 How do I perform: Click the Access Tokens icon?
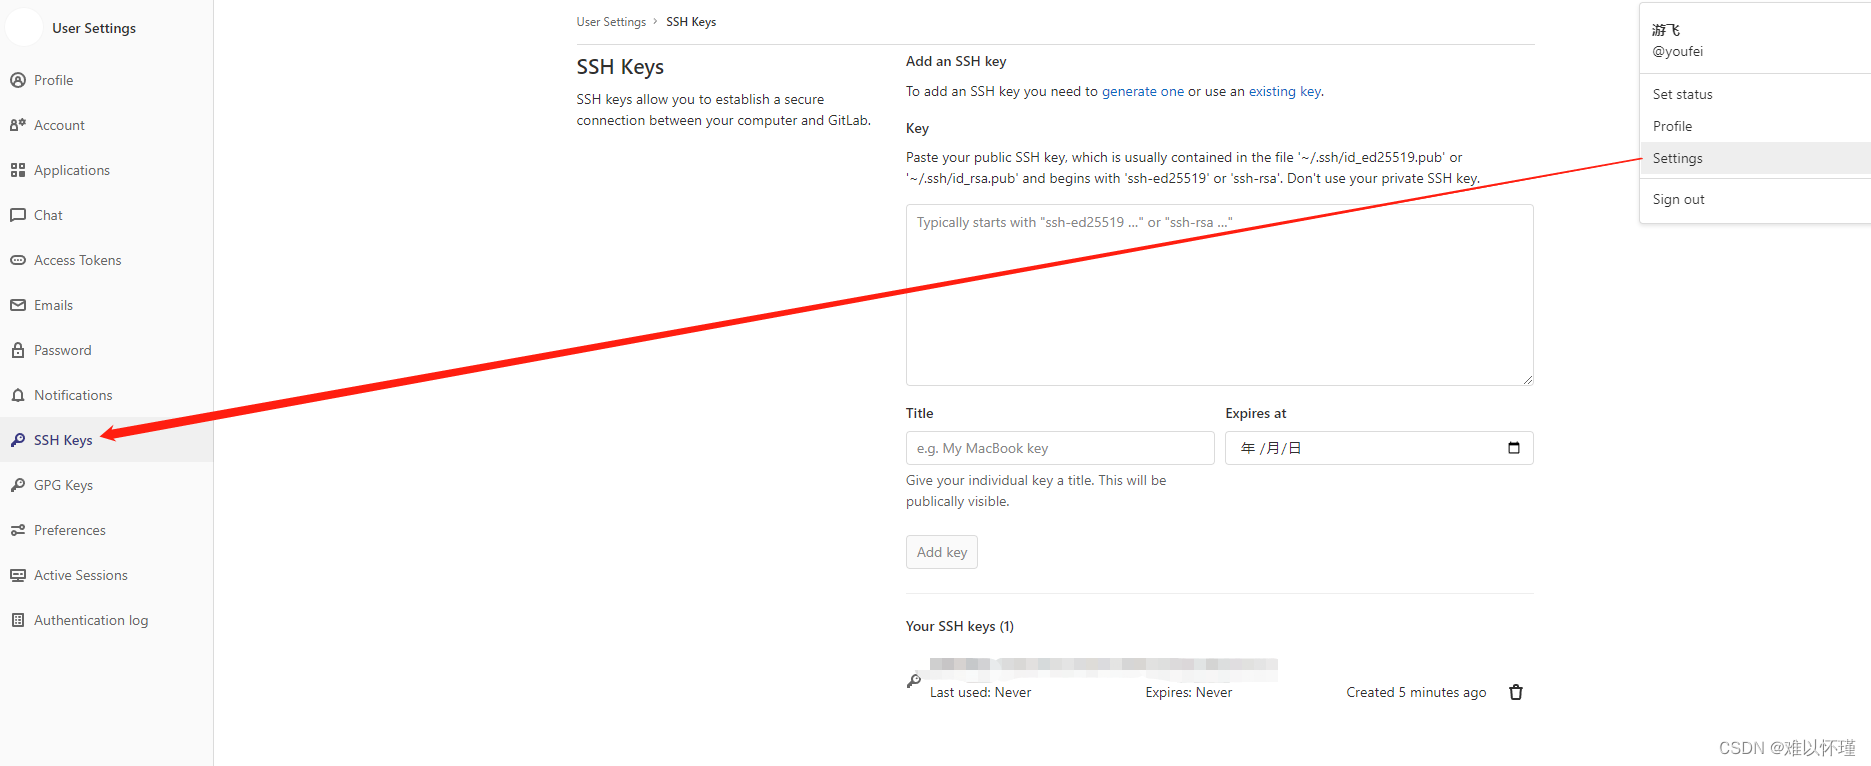[x=18, y=260]
